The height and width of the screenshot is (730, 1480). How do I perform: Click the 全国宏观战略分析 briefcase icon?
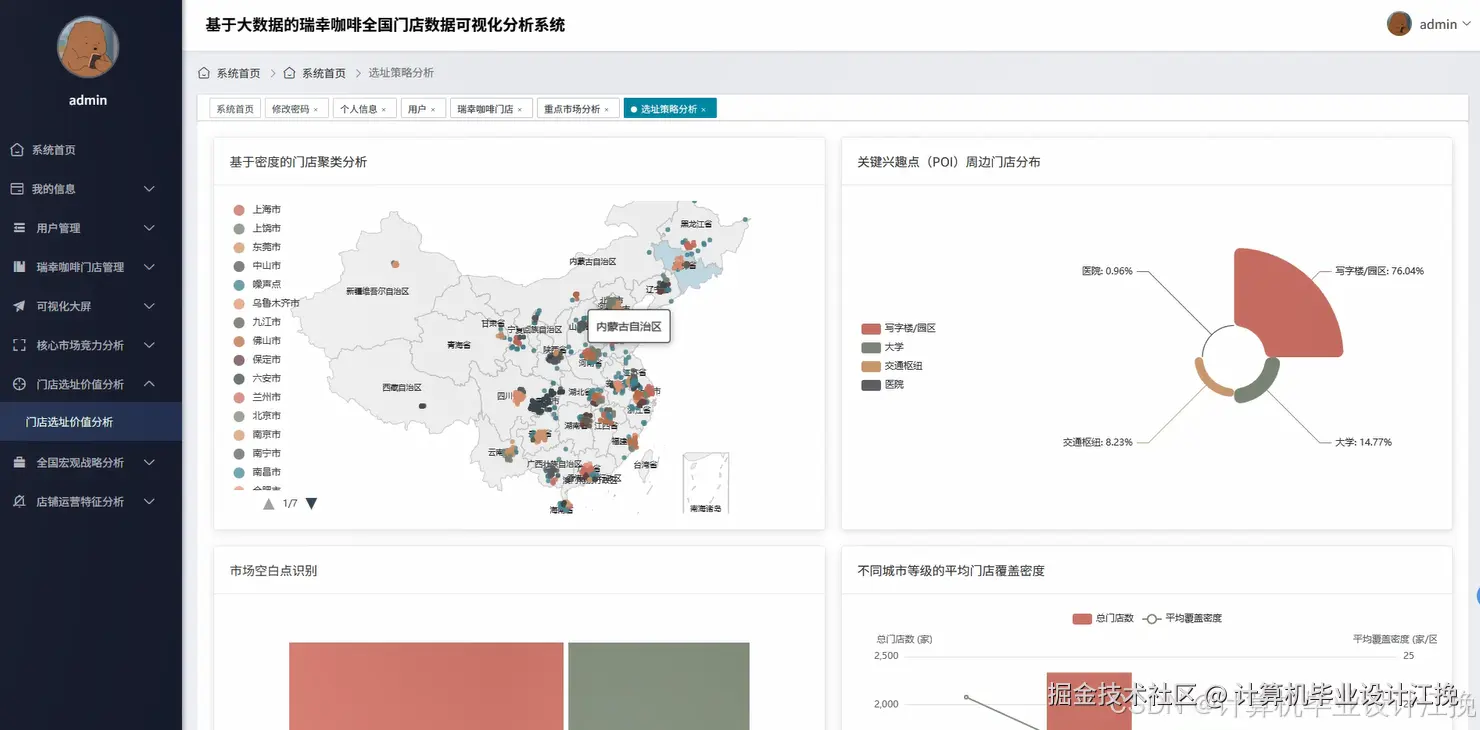click(x=19, y=463)
